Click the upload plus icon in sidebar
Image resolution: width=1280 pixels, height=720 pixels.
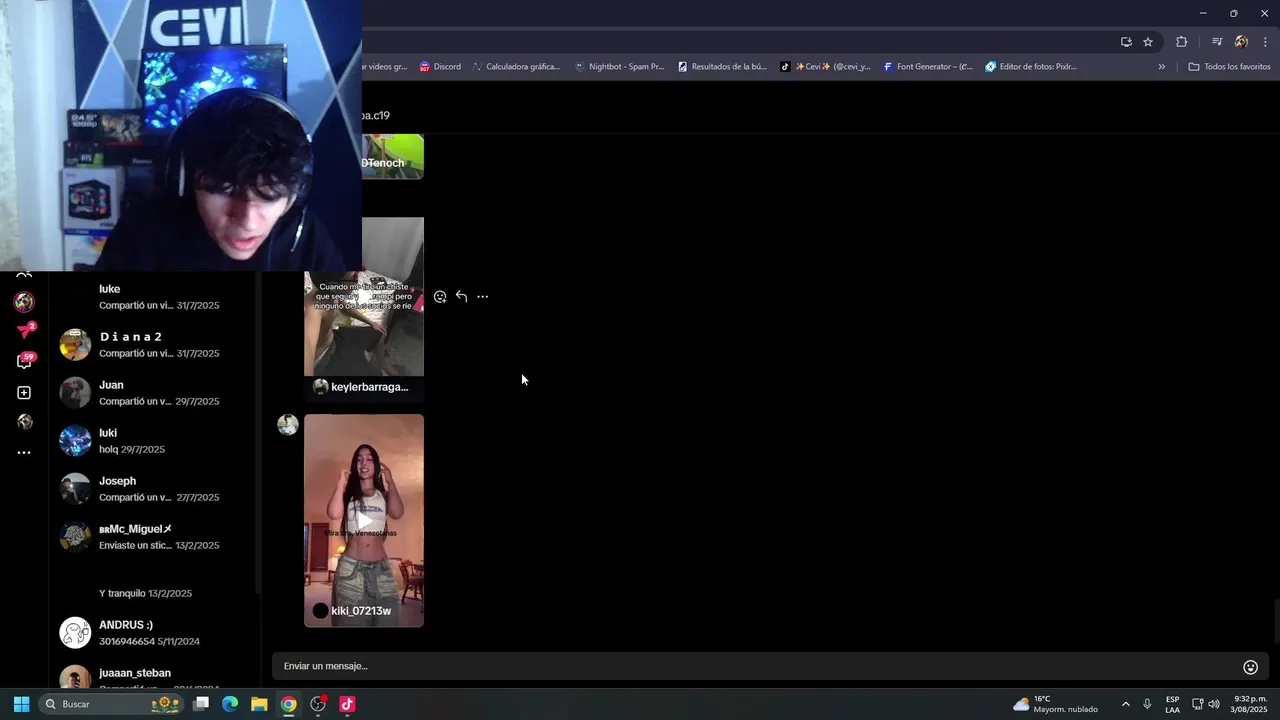tap(24, 393)
